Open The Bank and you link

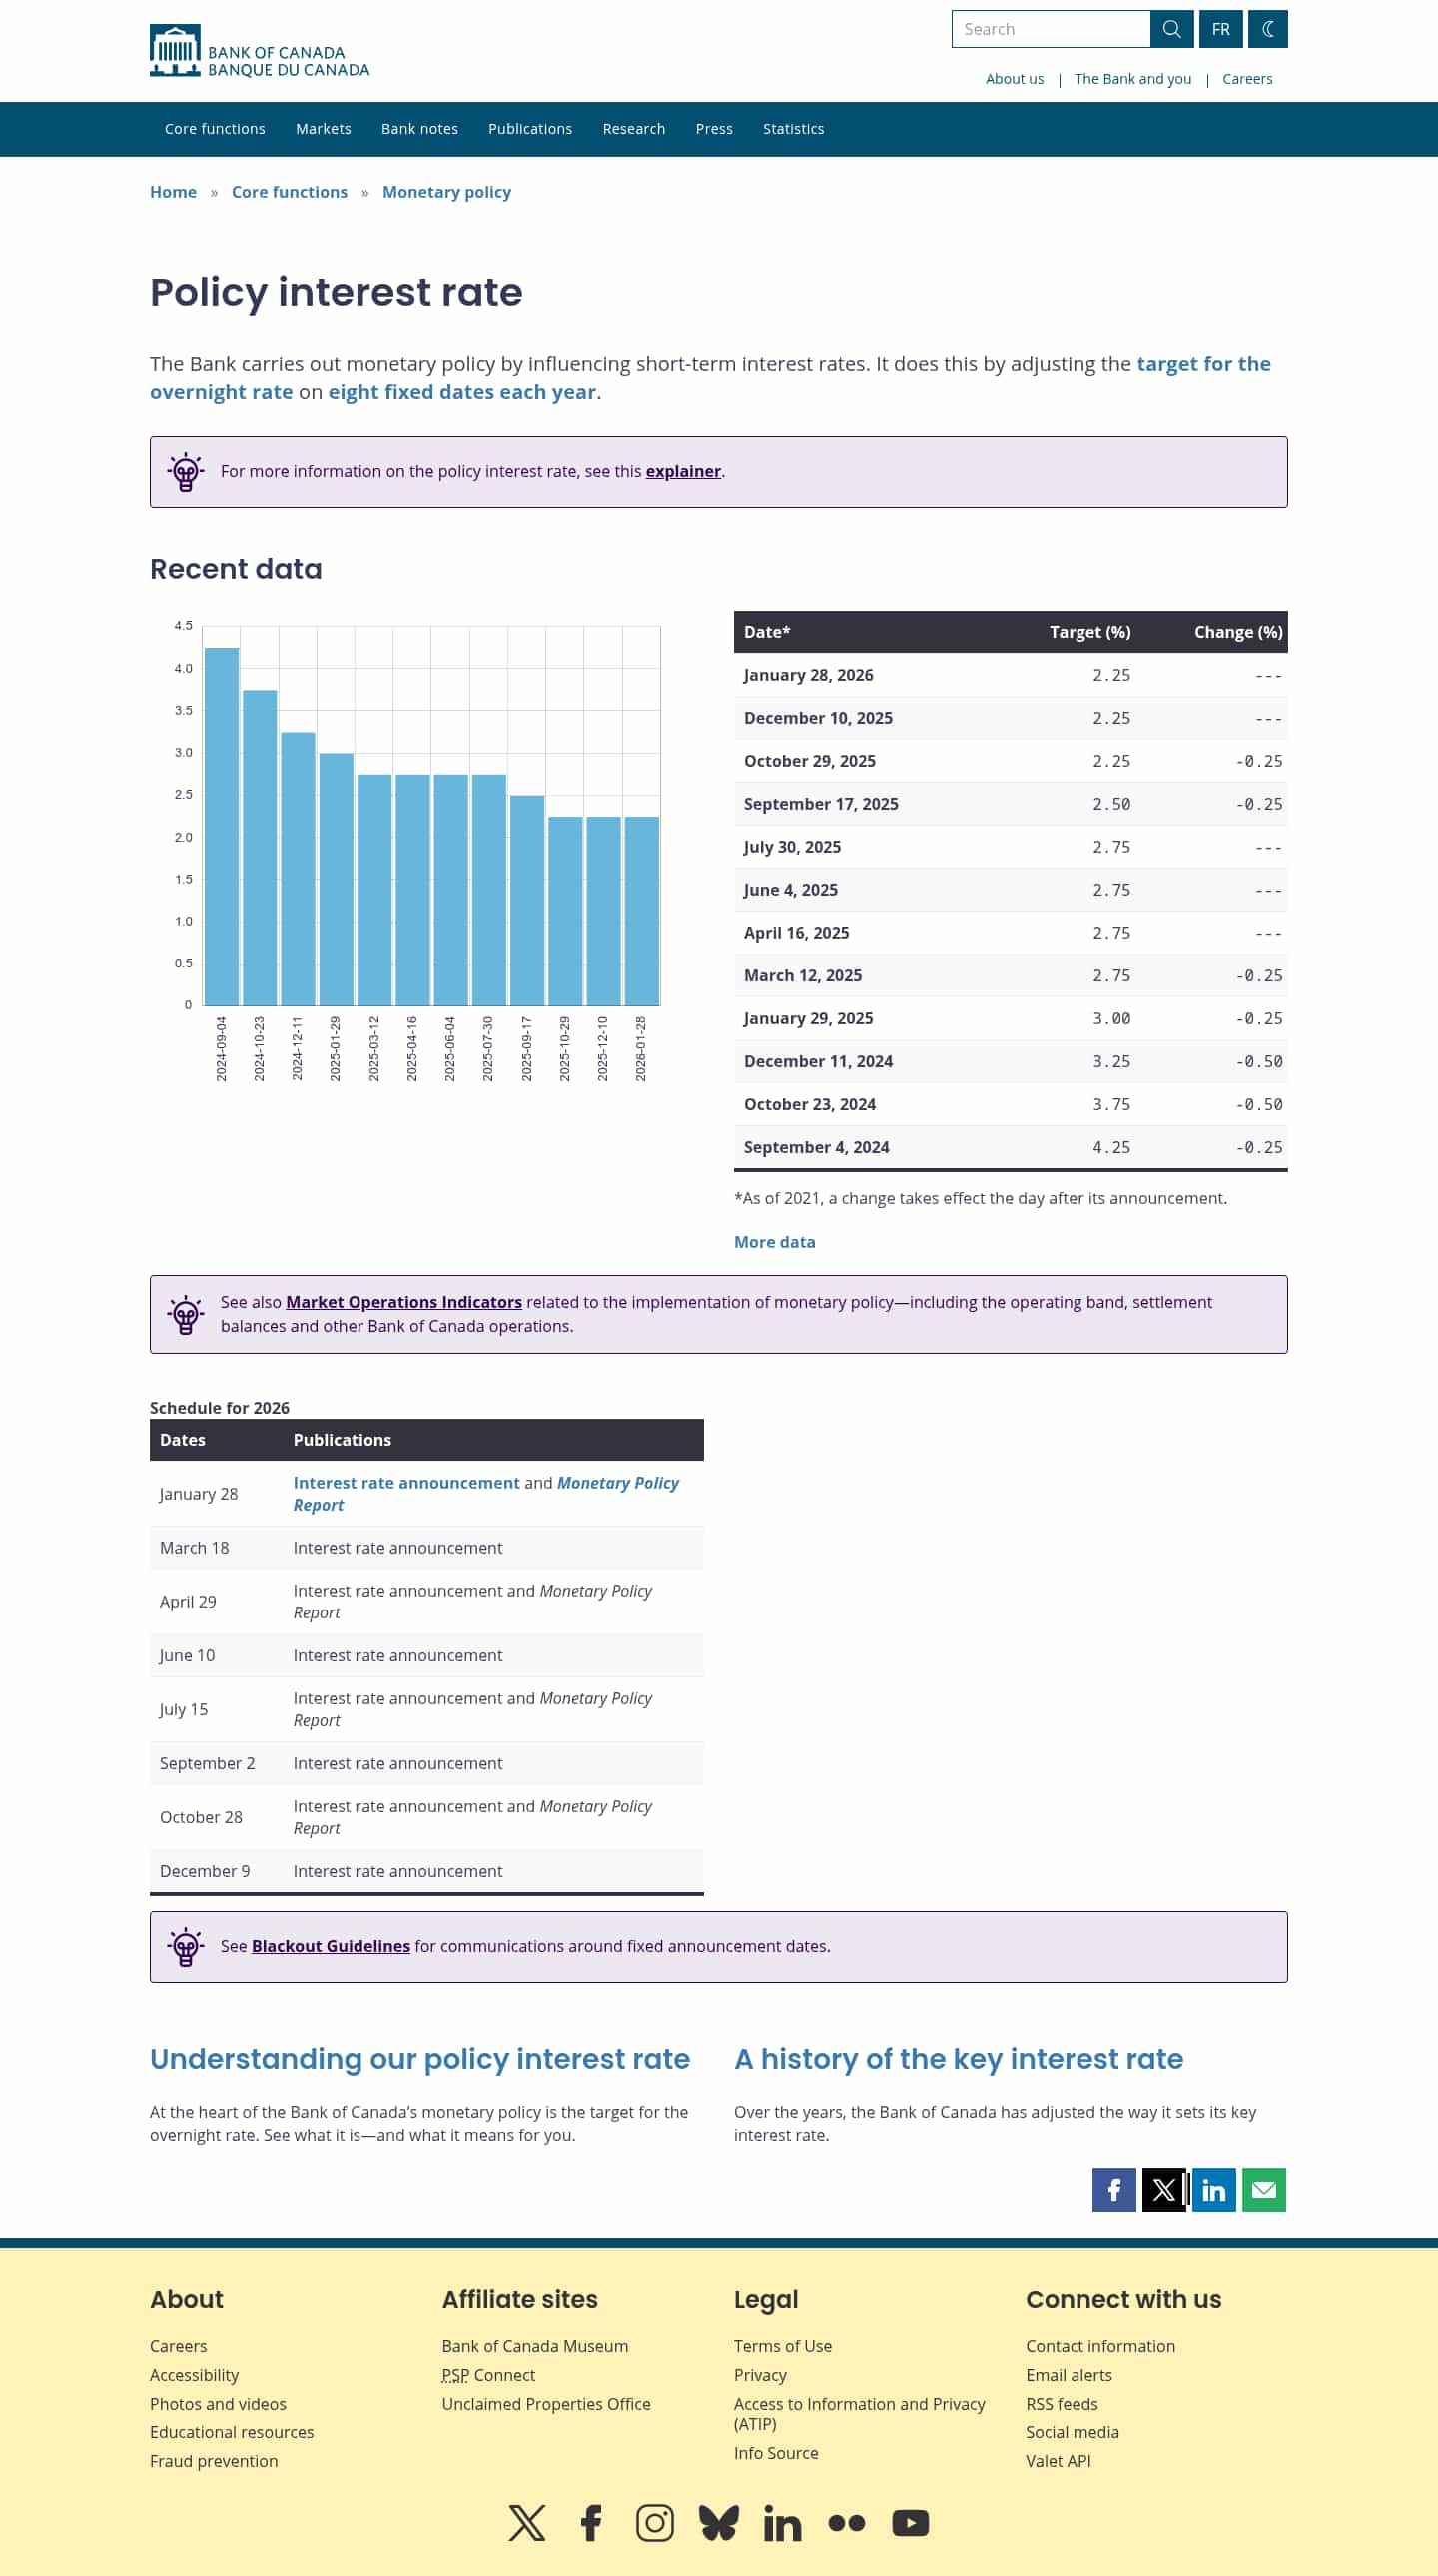(1132, 79)
